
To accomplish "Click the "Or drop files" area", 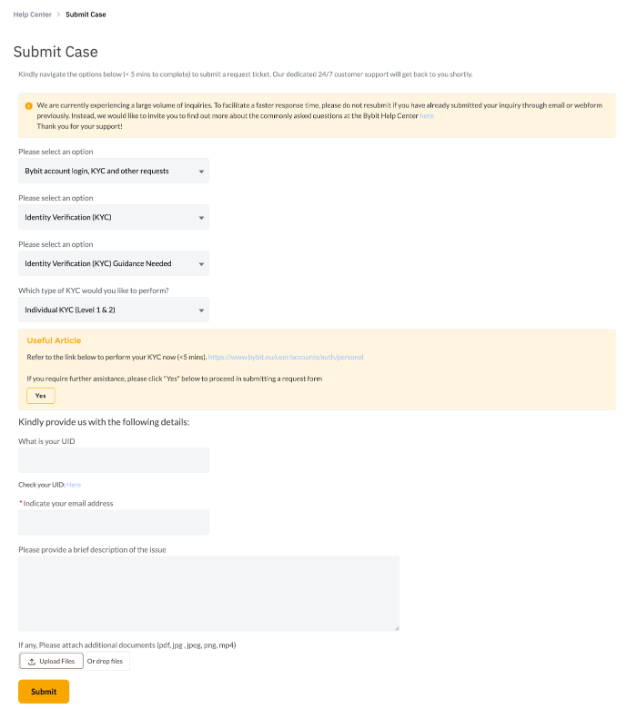I will pyautogui.click(x=105, y=661).
